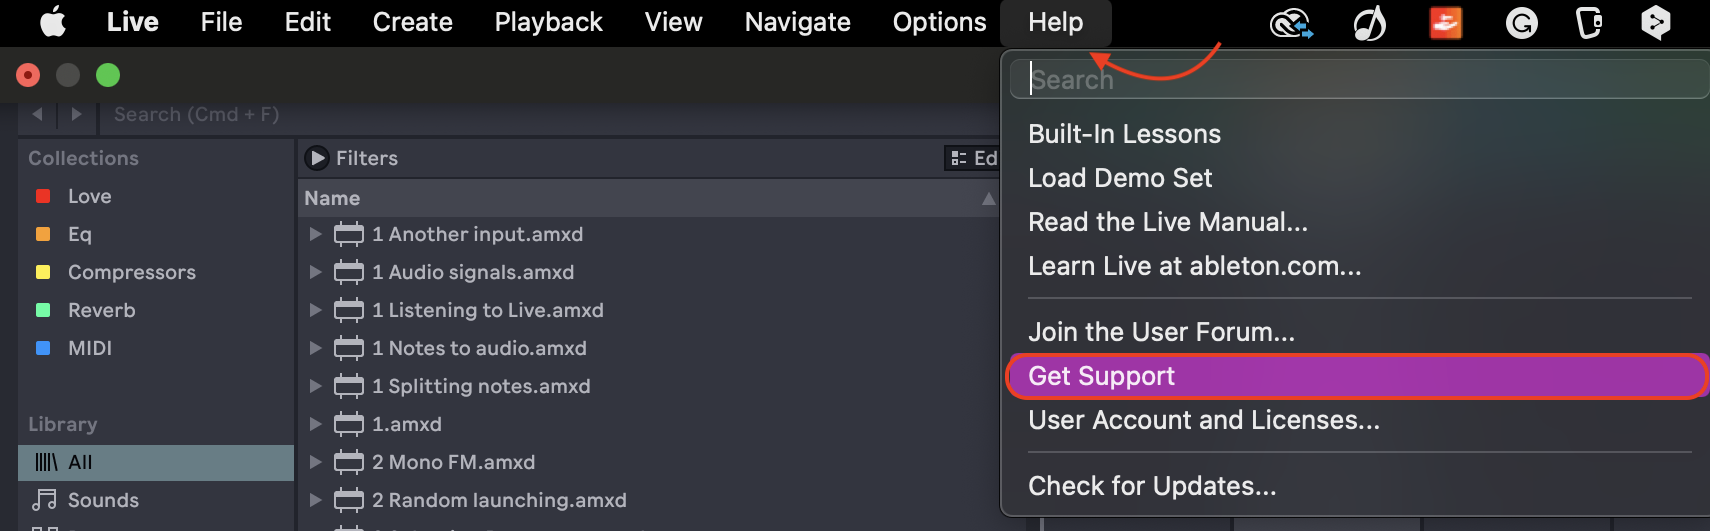1710x531 pixels.
Task: Sort the list by Name column header
Action: tap(332, 198)
